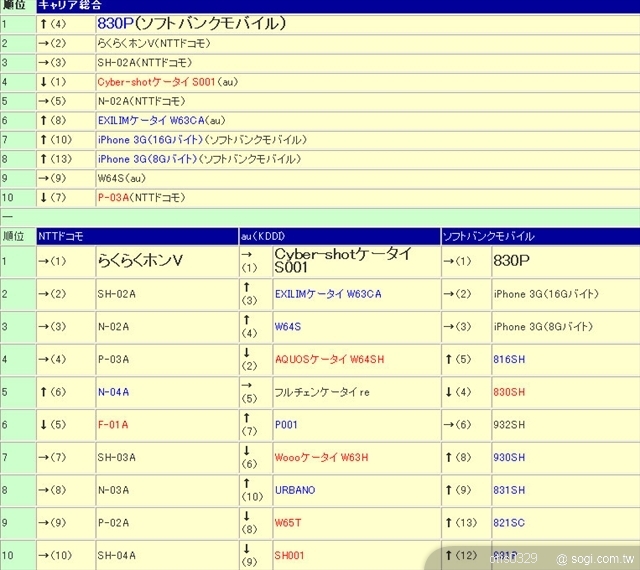This screenshot has height=570, width=640.
Task: Open blue 816SH entry
Action: [x=509, y=359]
